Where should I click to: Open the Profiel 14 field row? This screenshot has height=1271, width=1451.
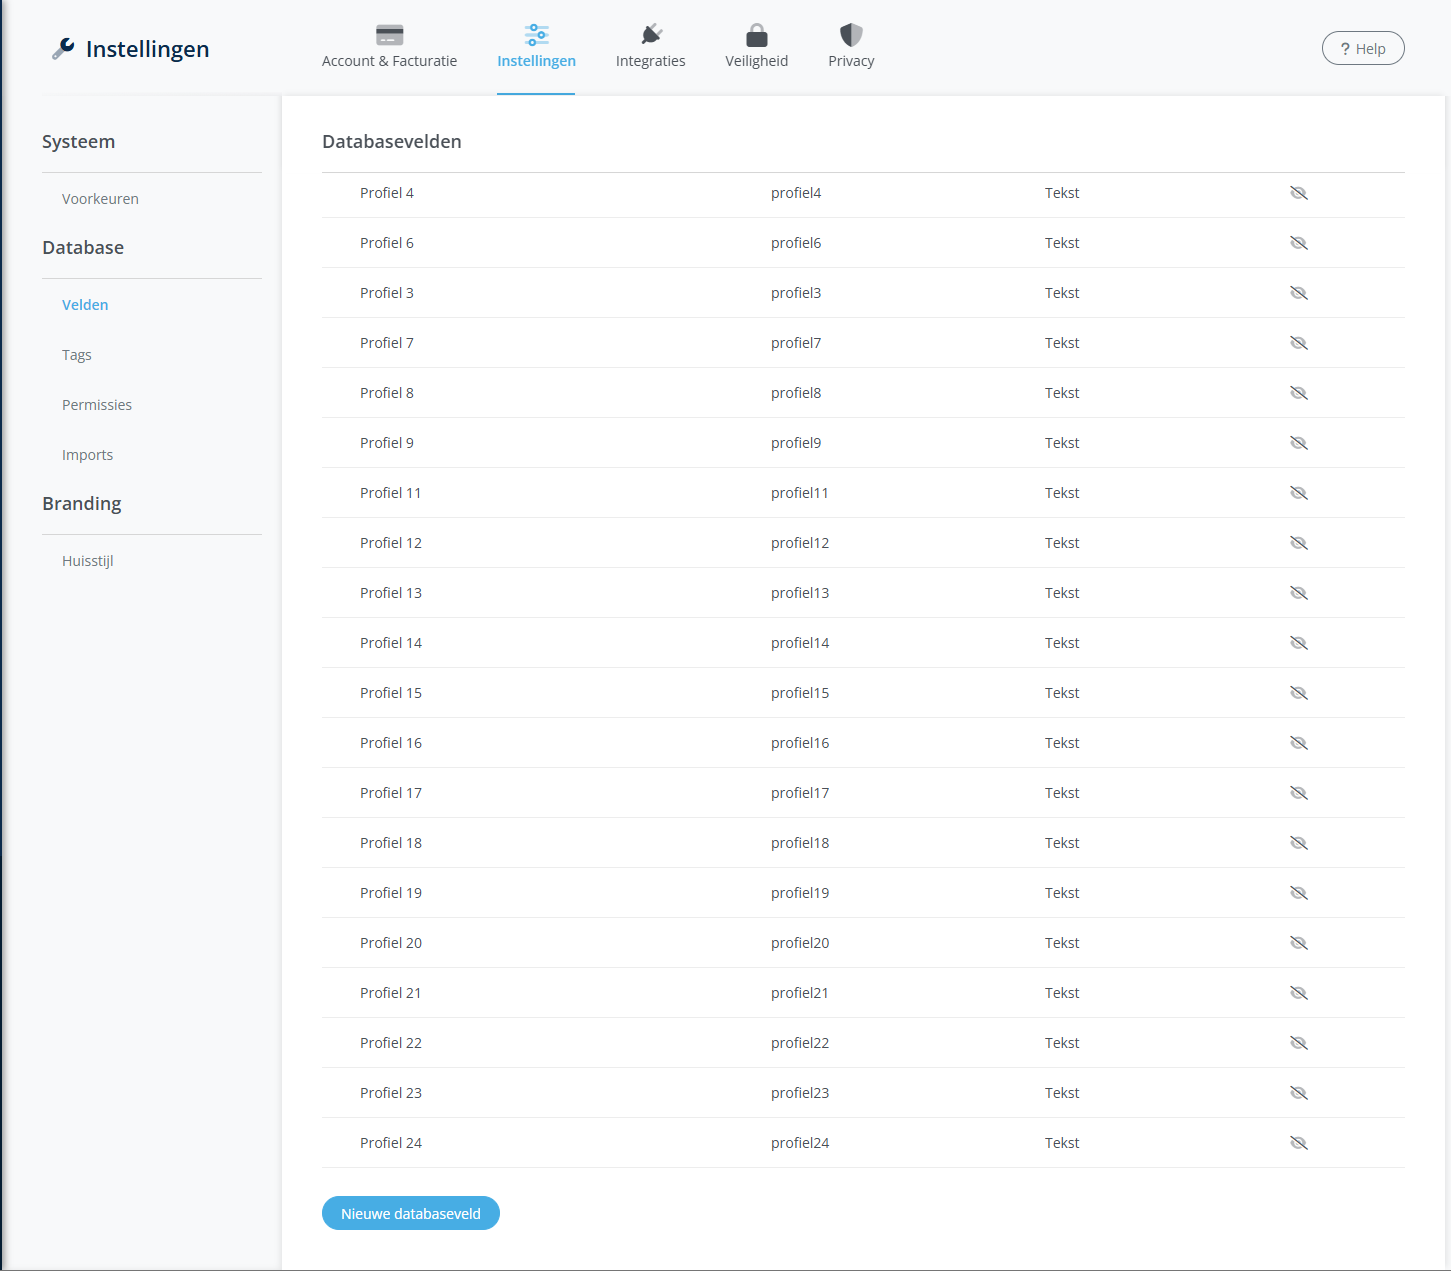(x=391, y=643)
